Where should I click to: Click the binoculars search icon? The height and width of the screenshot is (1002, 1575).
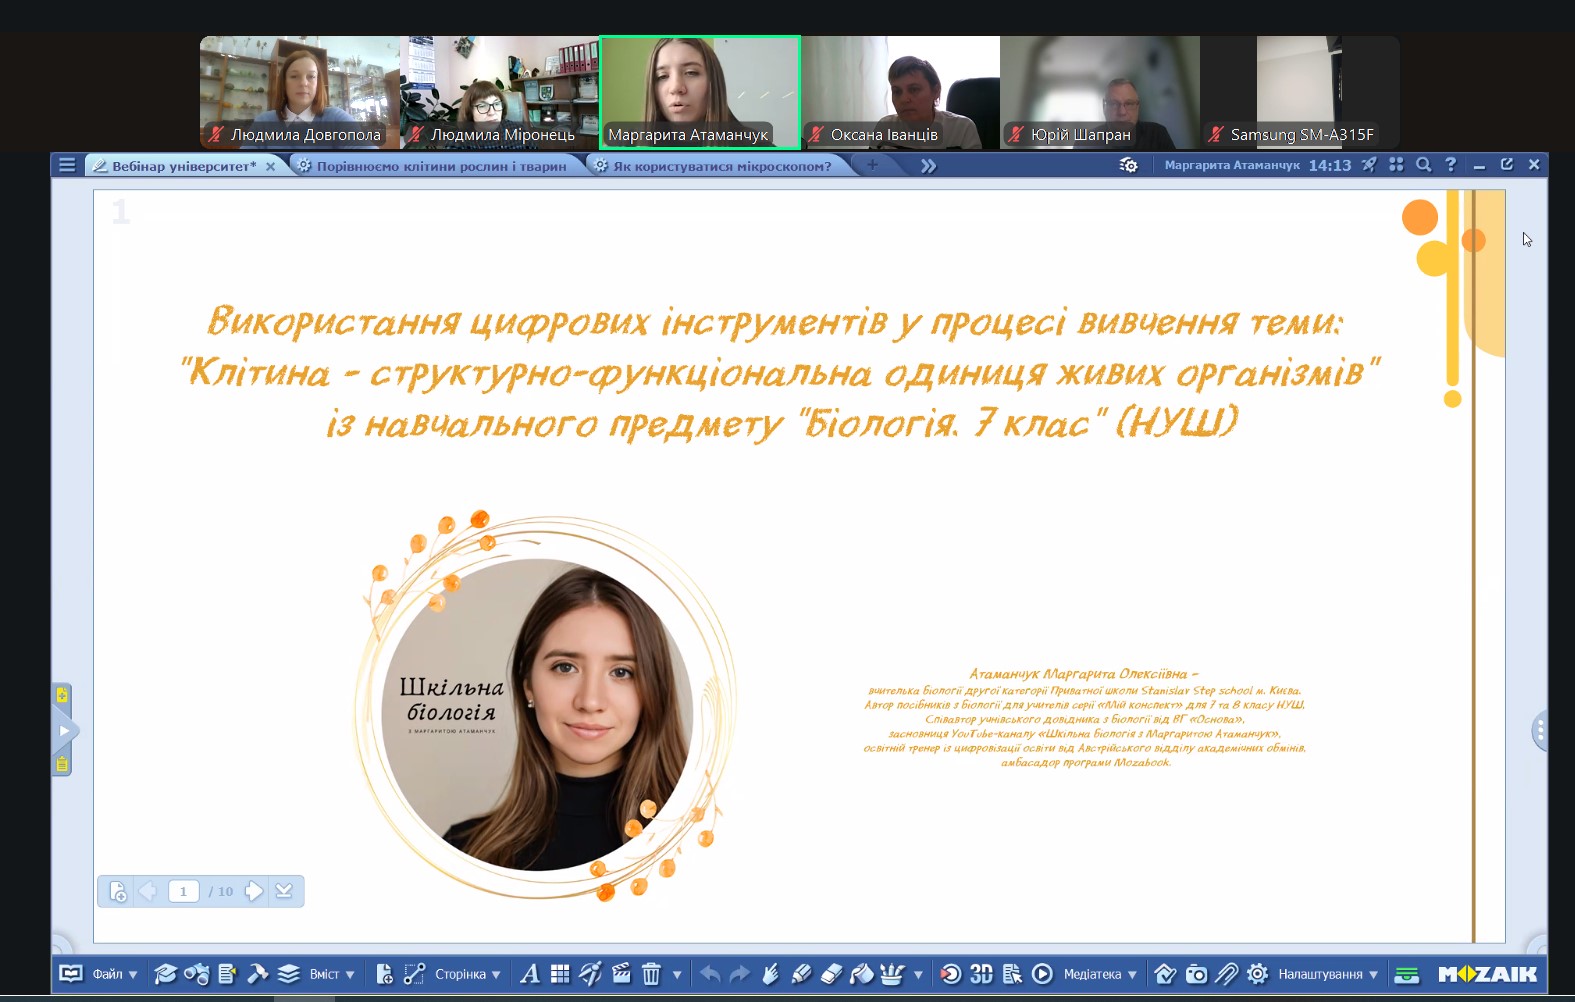pyautogui.click(x=197, y=974)
